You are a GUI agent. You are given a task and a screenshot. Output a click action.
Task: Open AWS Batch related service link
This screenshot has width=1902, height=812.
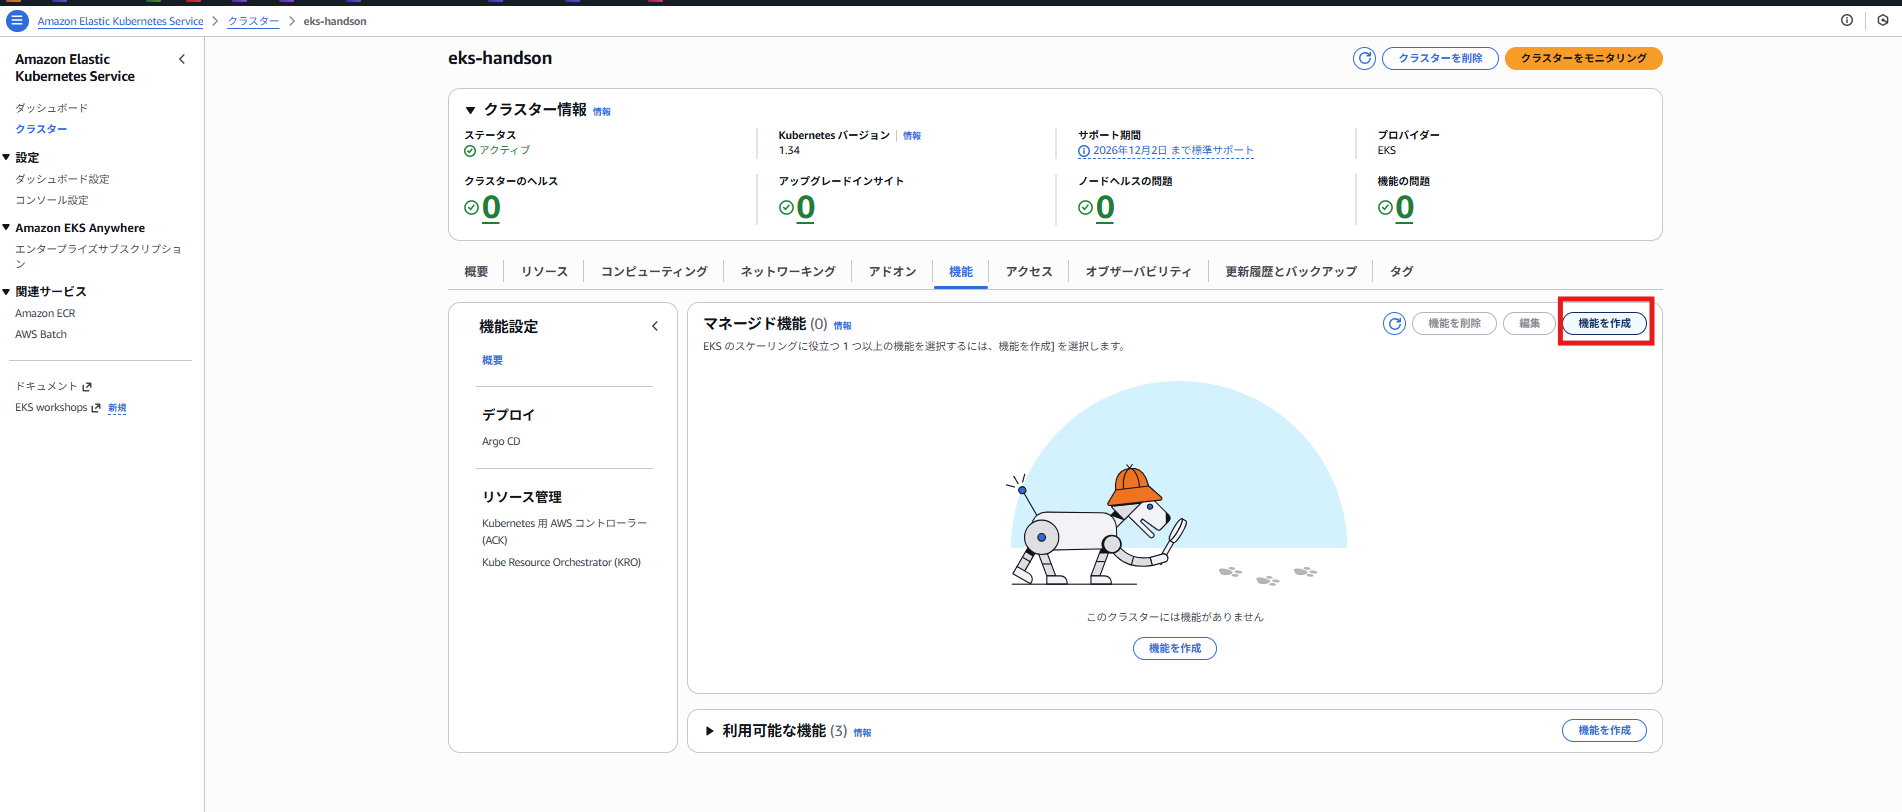(x=41, y=334)
